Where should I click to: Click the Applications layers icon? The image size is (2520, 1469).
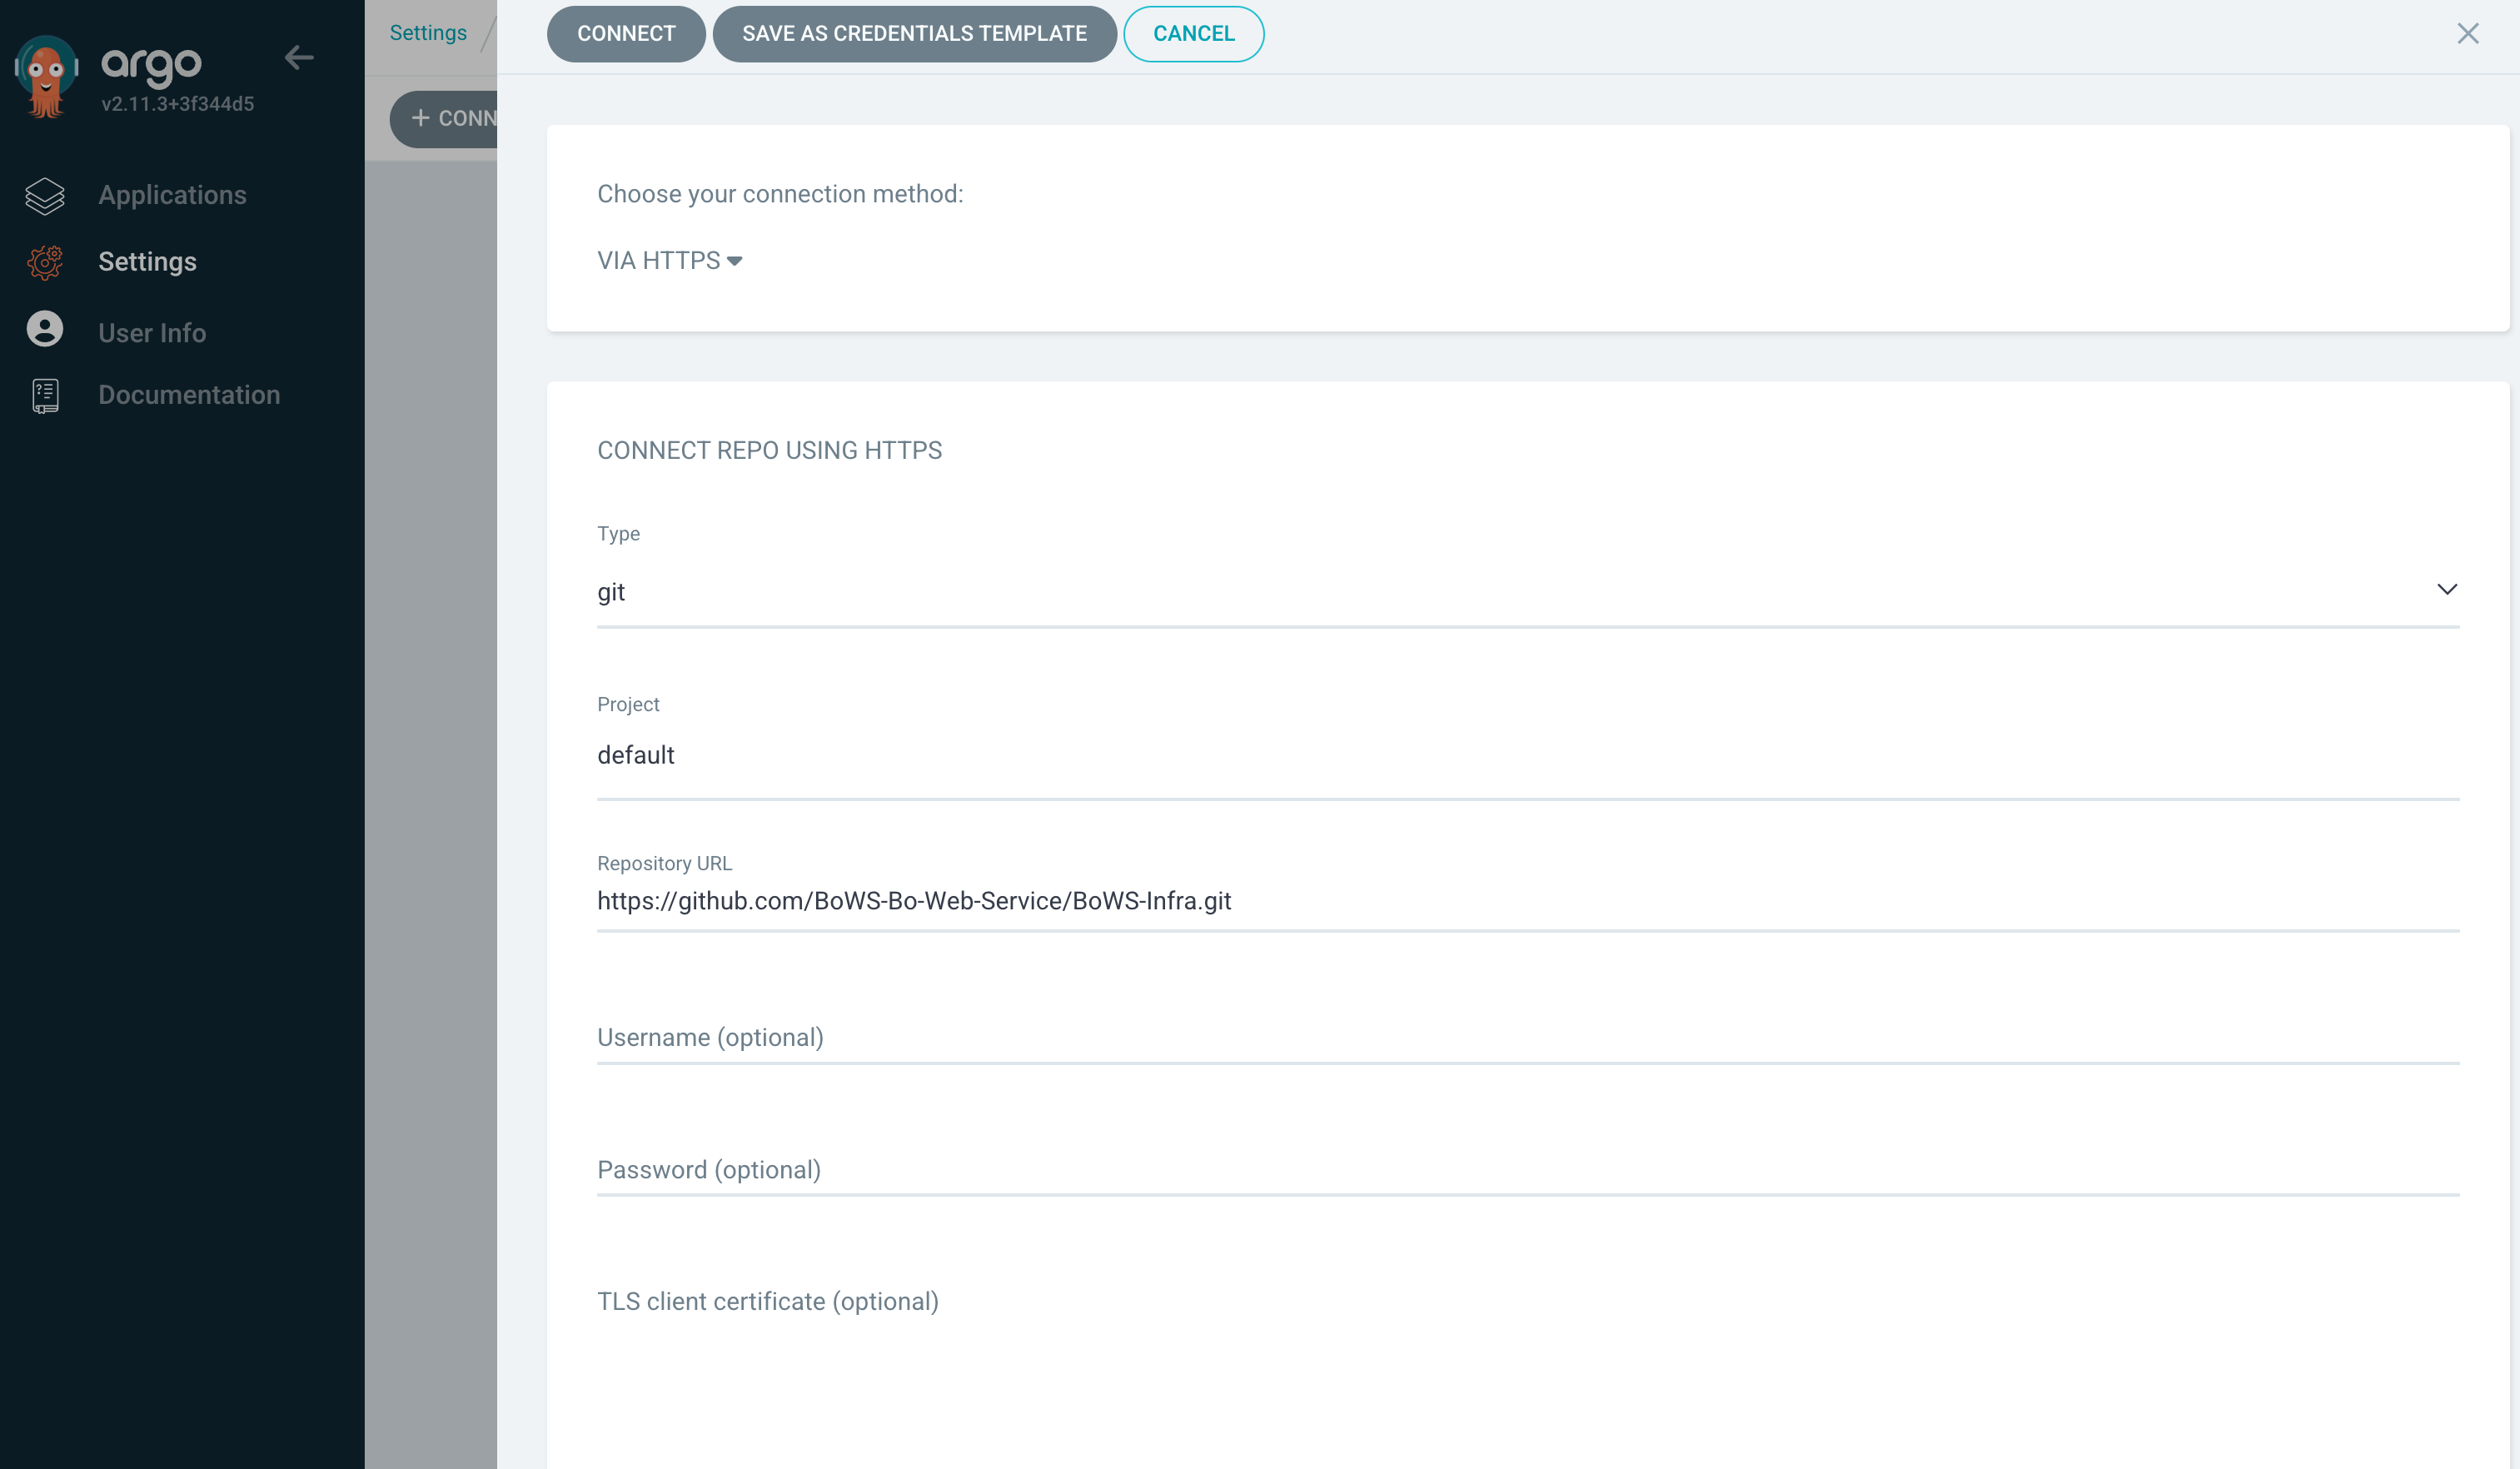45,196
